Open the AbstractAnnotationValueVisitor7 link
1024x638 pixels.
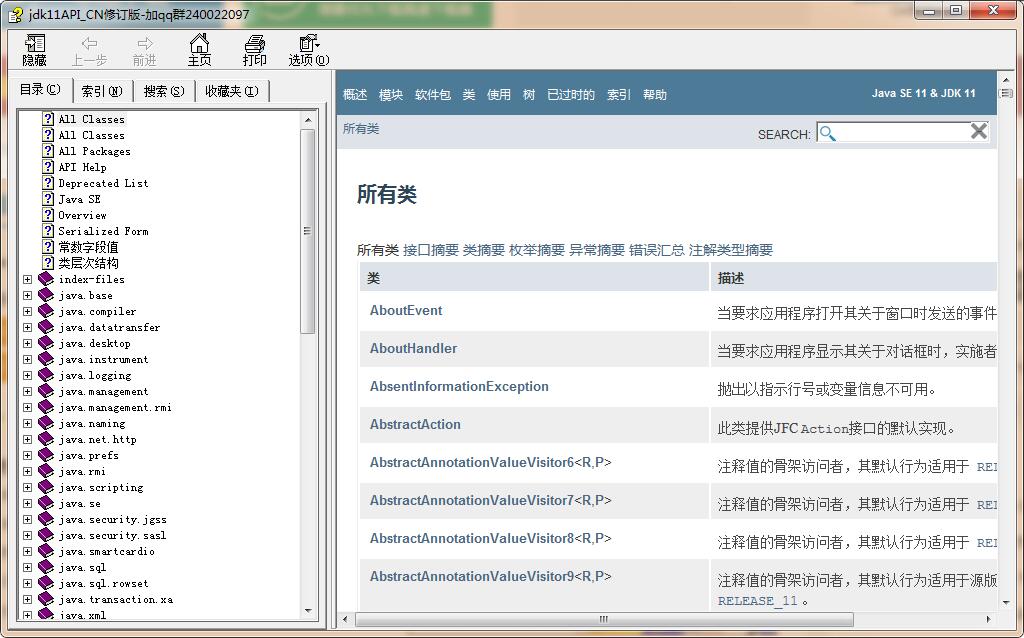472,500
